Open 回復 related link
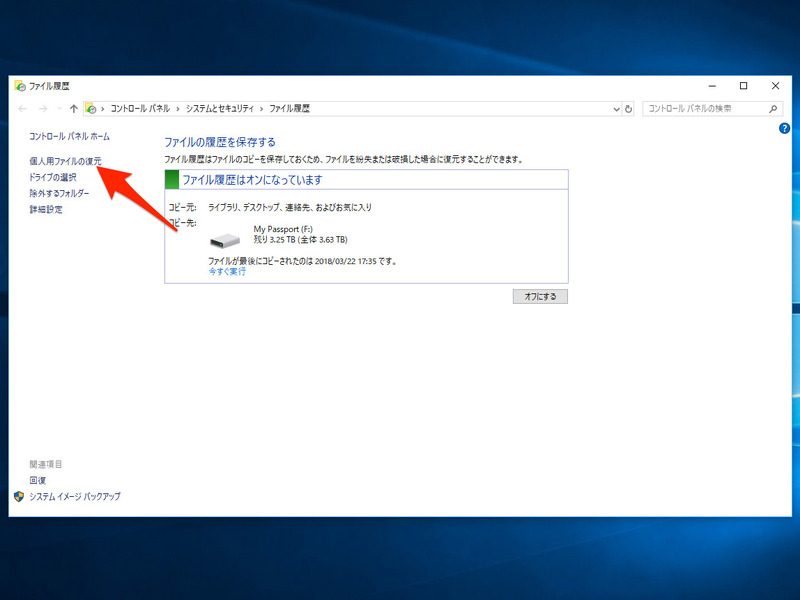The width and height of the screenshot is (800, 600). coord(38,480)
